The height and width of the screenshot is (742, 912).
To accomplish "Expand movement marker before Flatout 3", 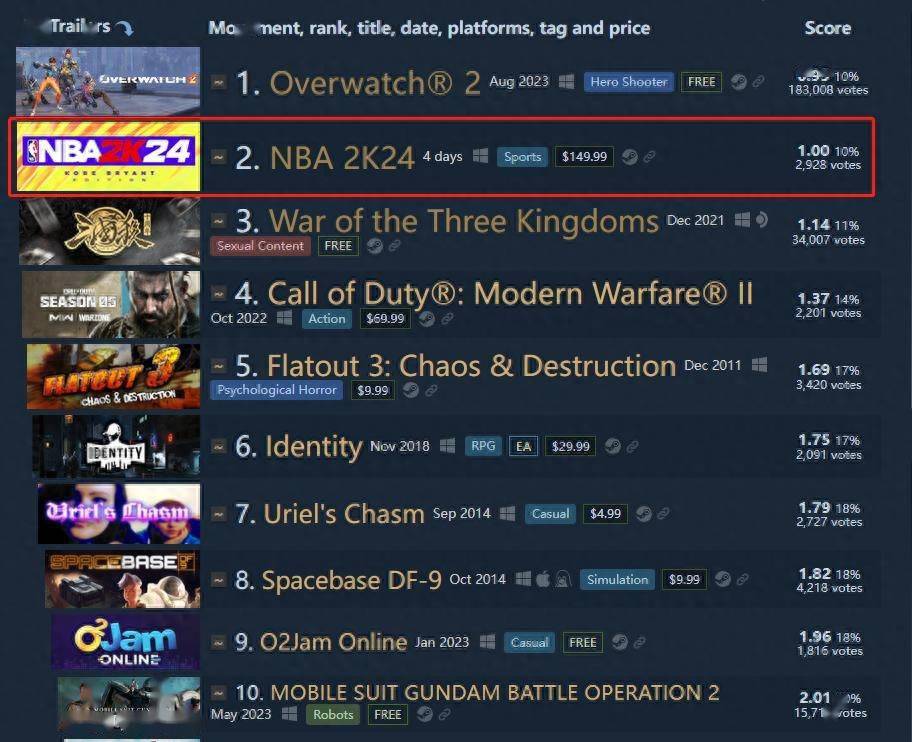I will [218, 366].
